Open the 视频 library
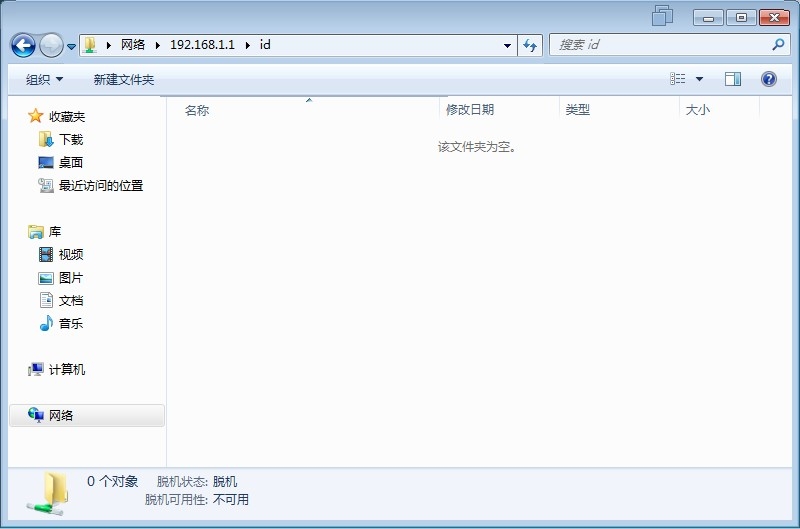This screenshot has height=529, width=800. [x=70, y=255]
